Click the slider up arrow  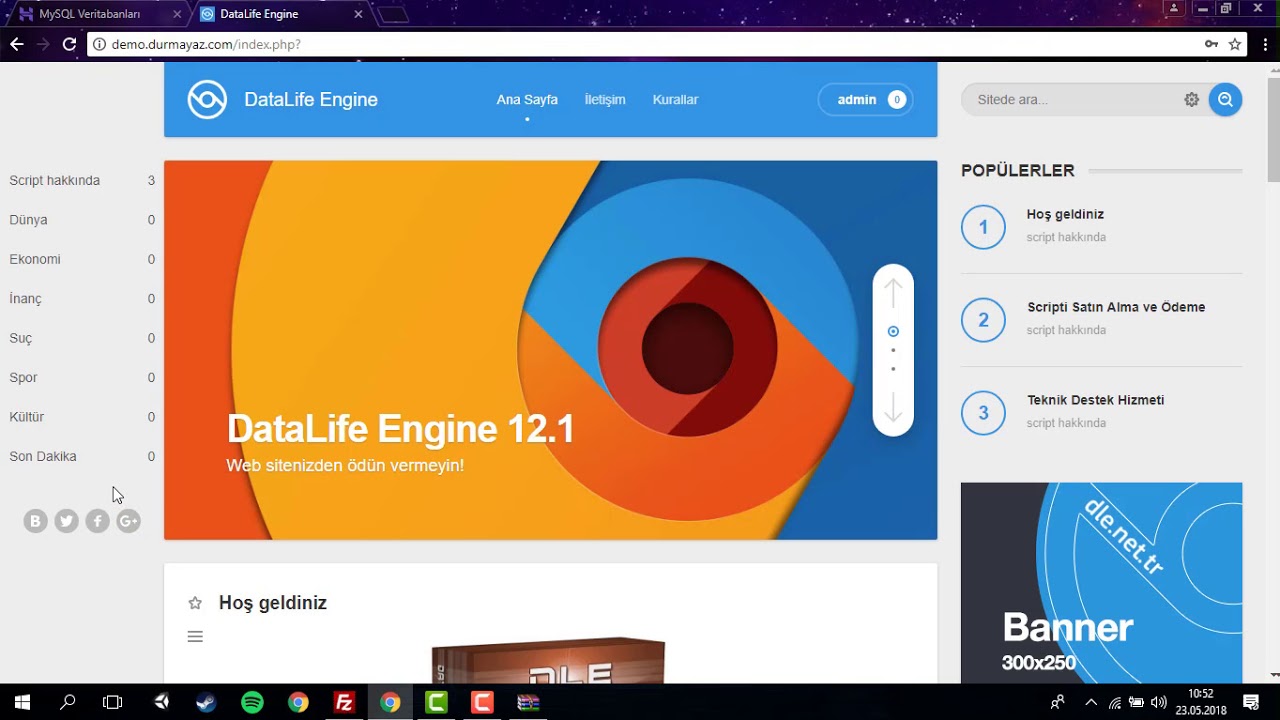[x=893, y=293]
